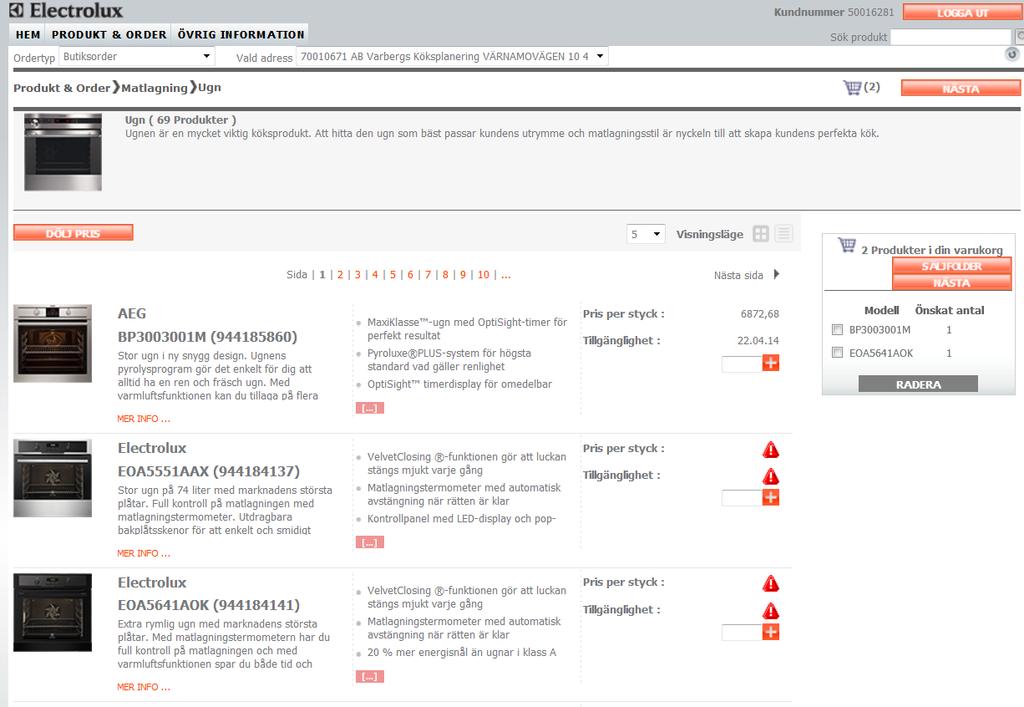Expand features list for BP3003001M
The image size is (1024, 707).
pyautogui.click(x=370, y=408)
